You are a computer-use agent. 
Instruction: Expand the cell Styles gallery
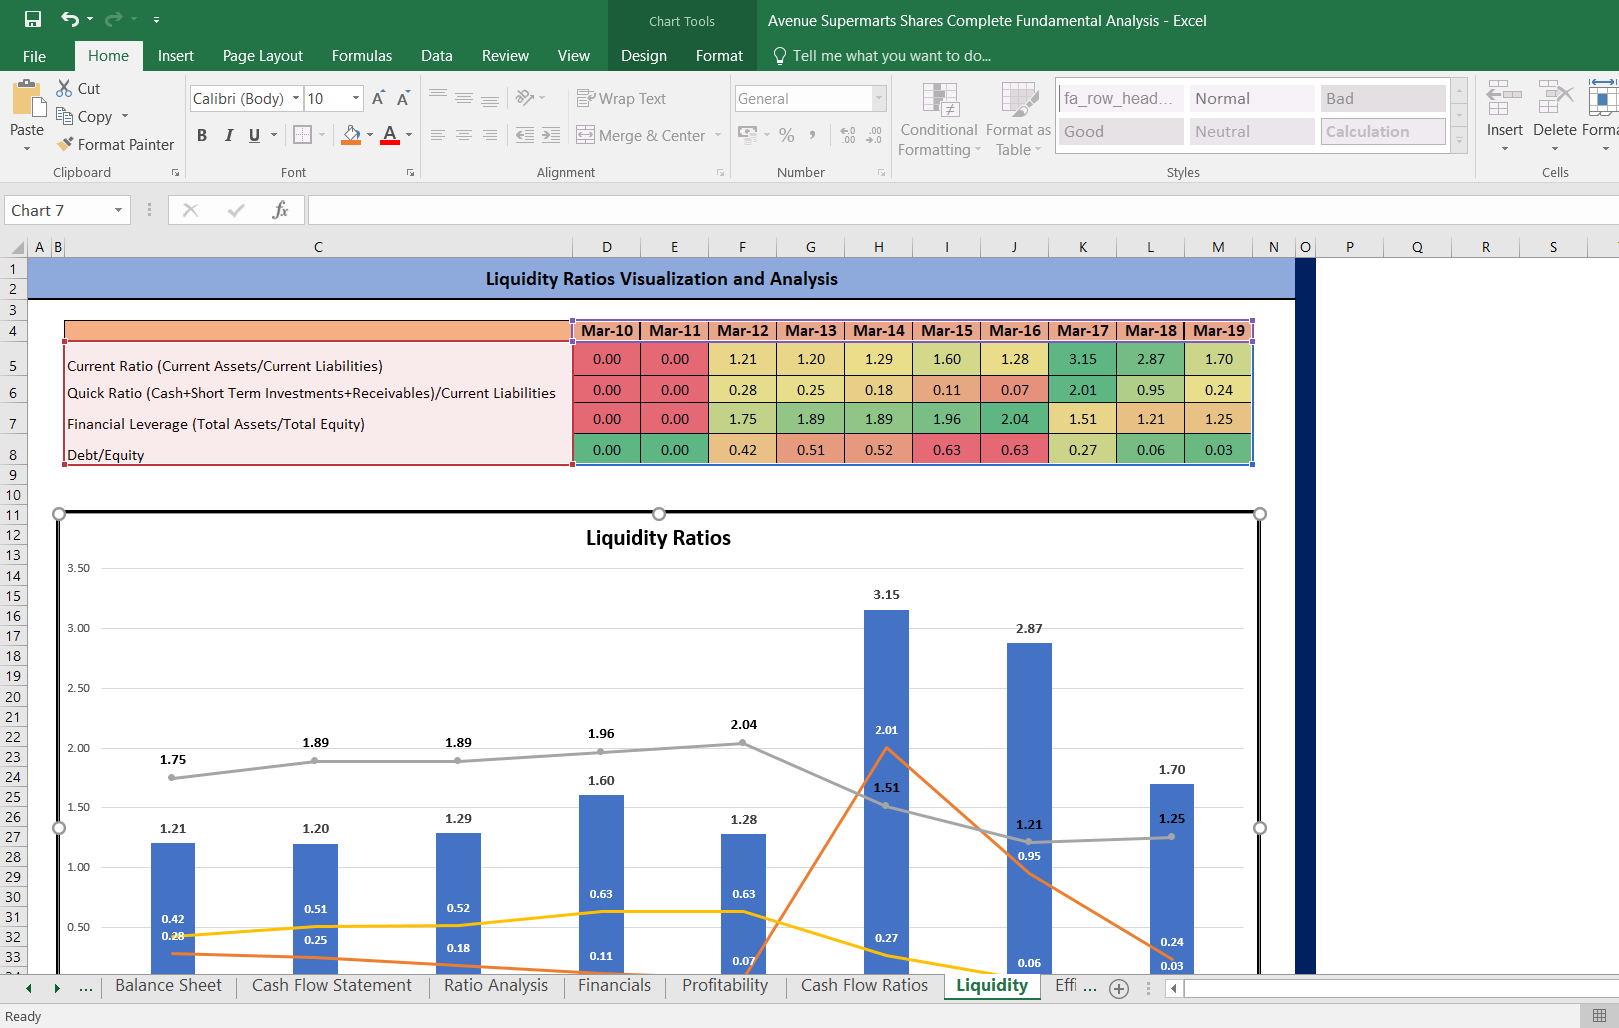[x=1460, y=143]
